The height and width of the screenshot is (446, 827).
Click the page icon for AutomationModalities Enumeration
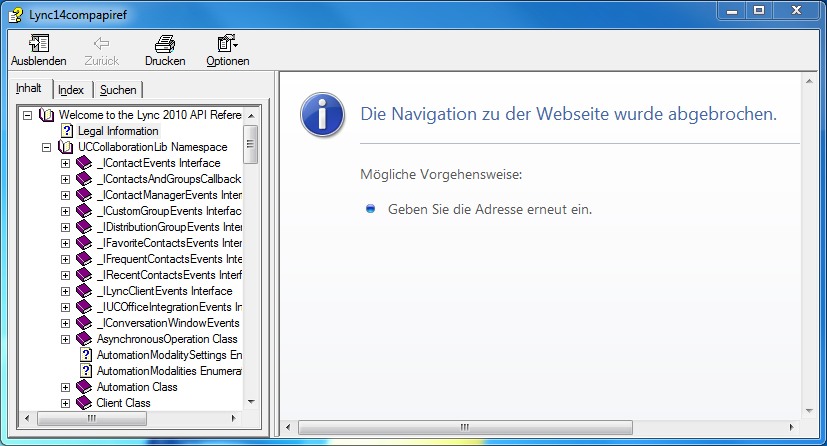[x=86, y=371]
